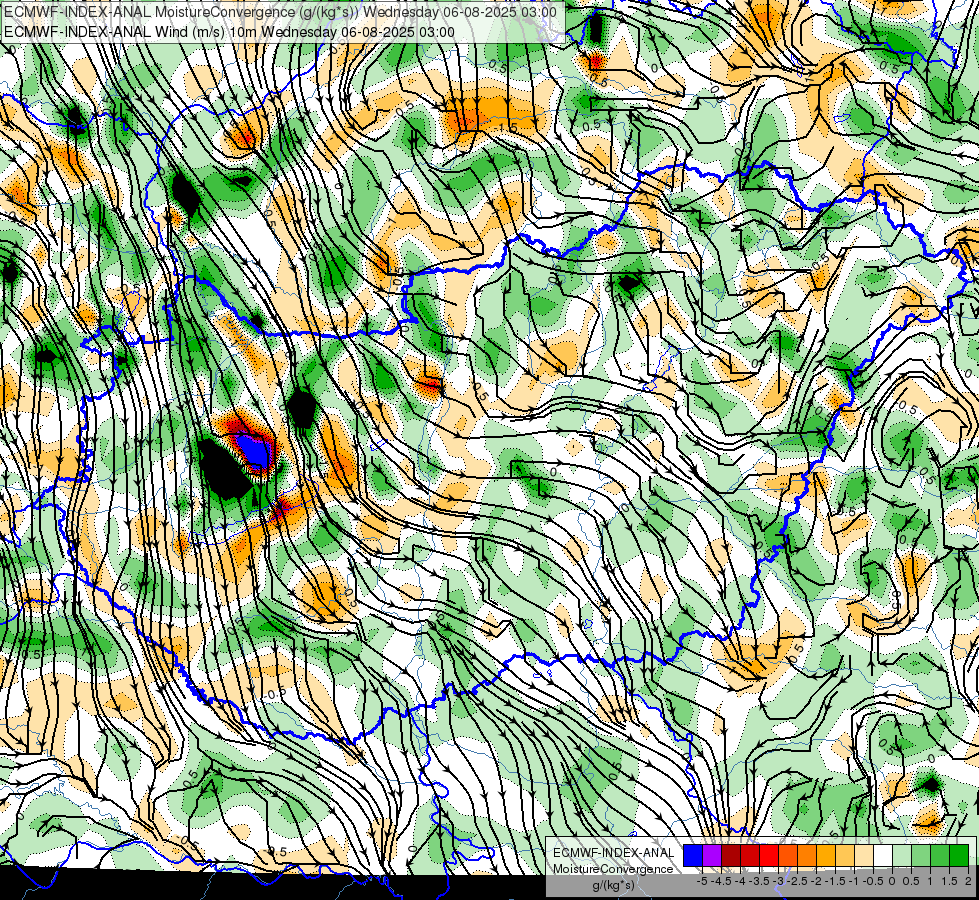Click the purple legend swatch at -5

click(712, 855)
